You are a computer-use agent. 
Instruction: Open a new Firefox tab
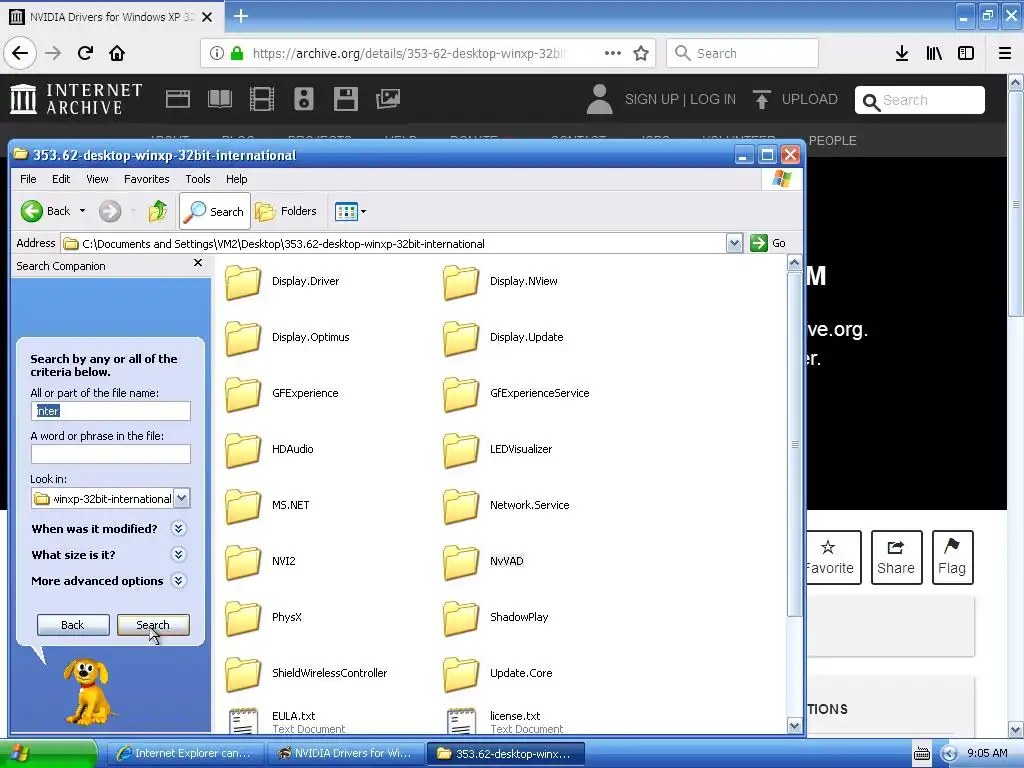click(x=240, y=16)
